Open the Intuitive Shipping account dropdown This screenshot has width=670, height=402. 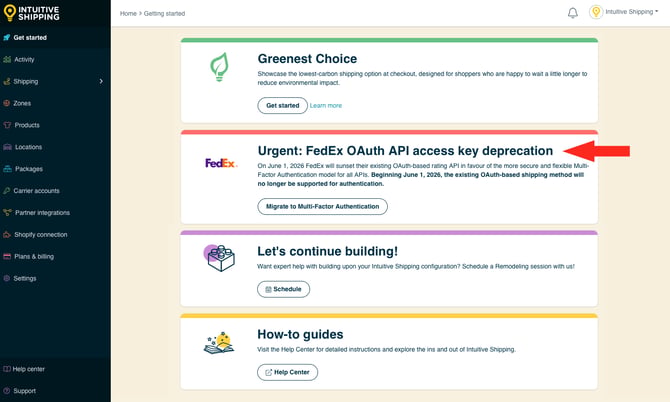632,12
